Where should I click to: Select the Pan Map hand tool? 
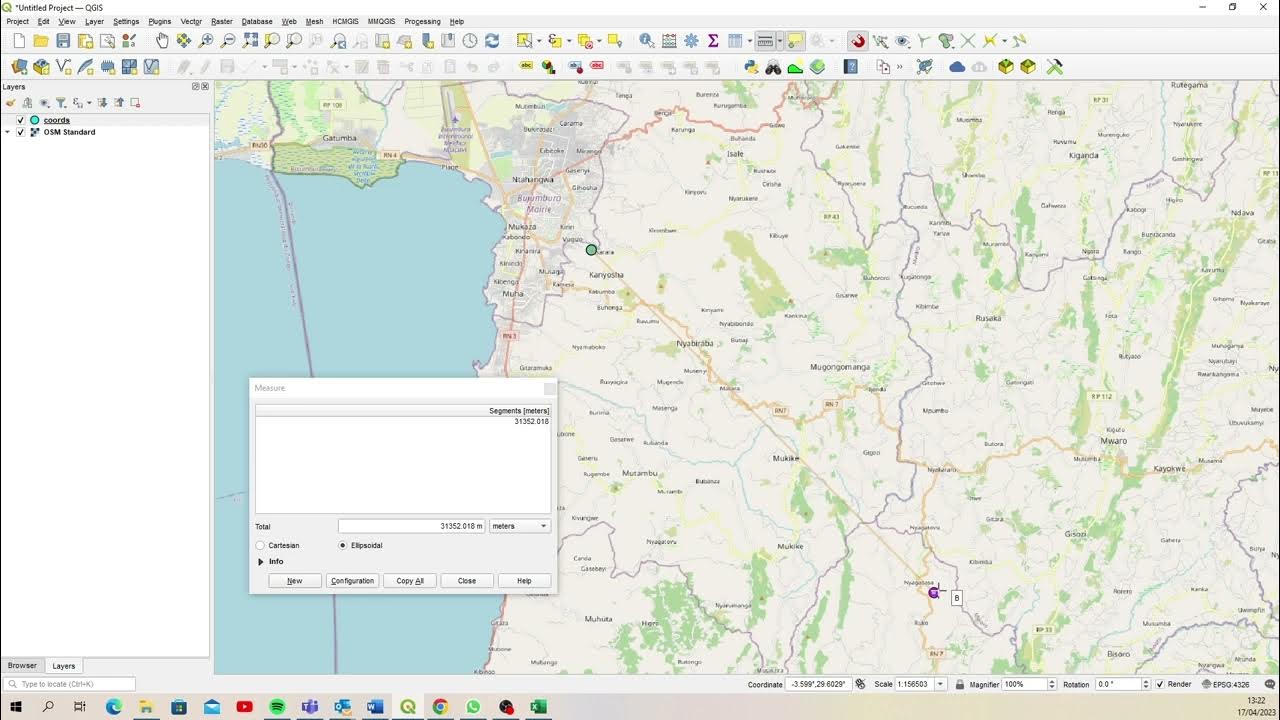click(162, 41)
